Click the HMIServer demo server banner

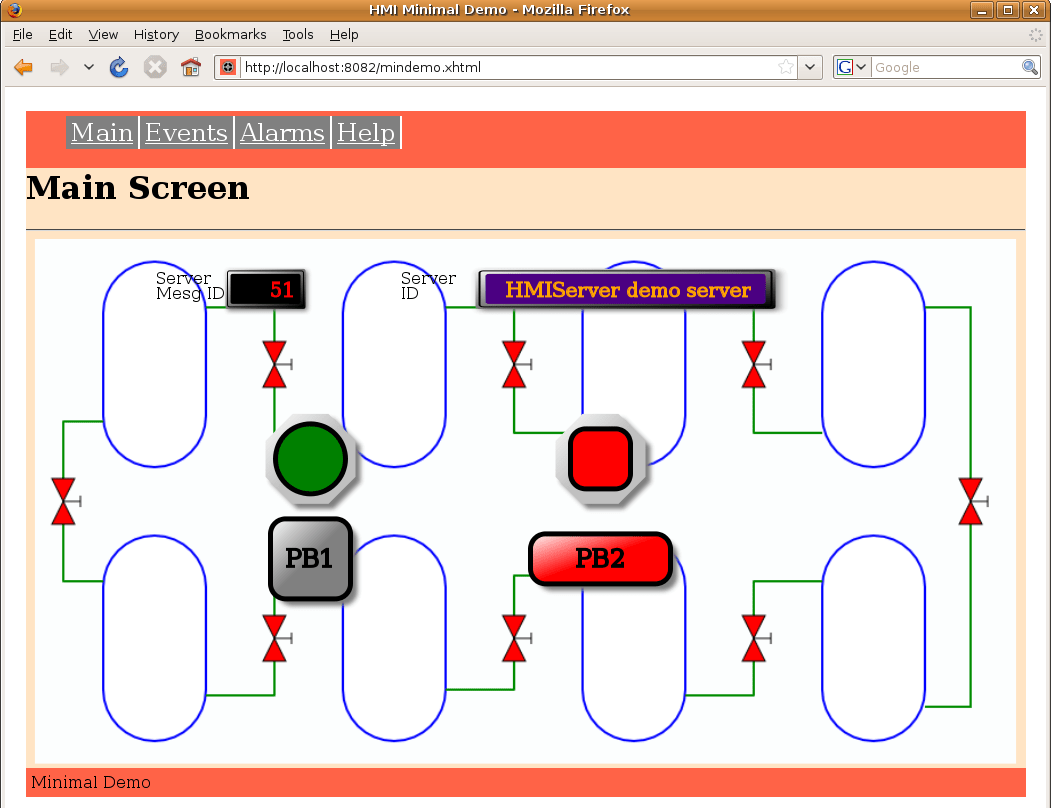pos(627,290)
